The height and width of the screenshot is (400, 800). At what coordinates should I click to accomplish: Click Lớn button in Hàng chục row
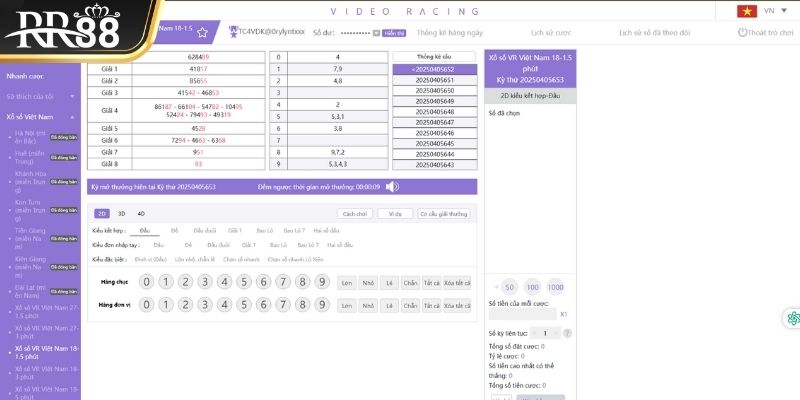pos(347,282)
